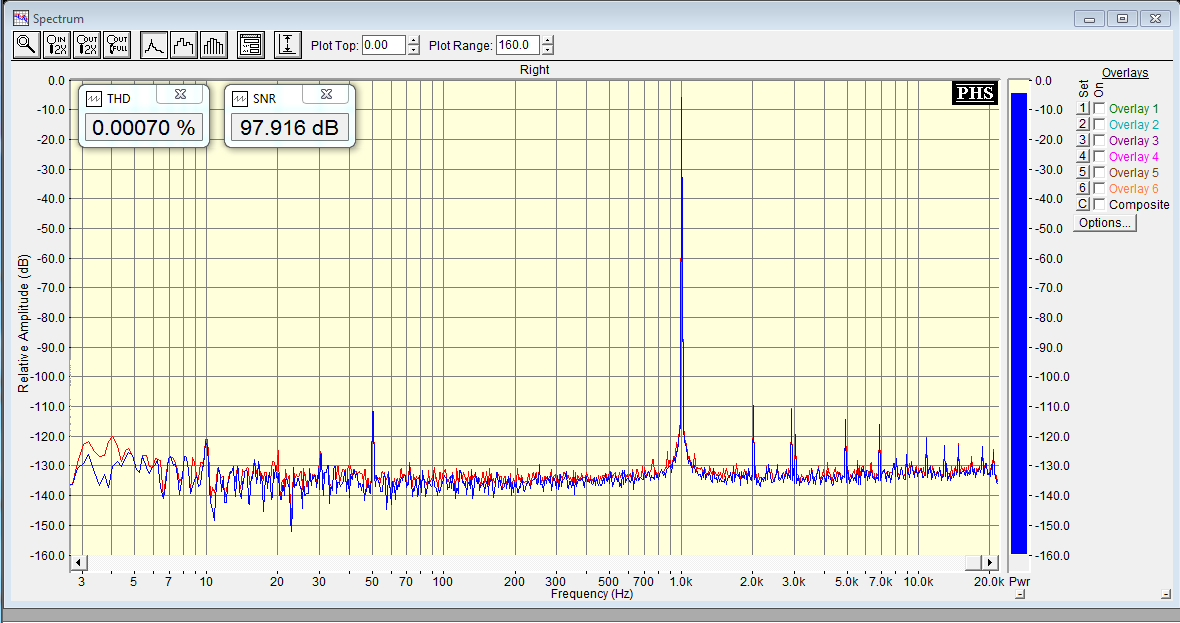Viewport: 1180px width, 623px height.
Task: Set overlay 2 with the 2 button
Action: point(1083,124)
